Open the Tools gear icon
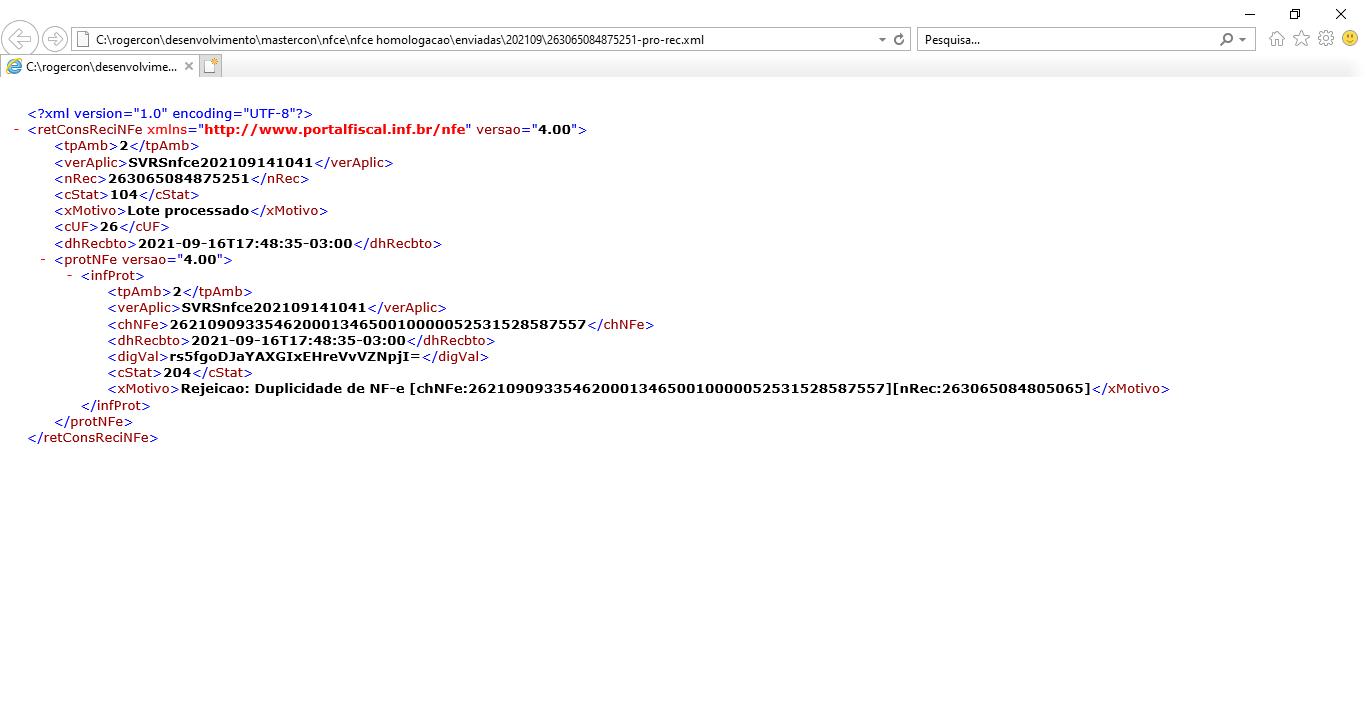Viewport: 1366px width, 728px height. tap(1326, 39)
